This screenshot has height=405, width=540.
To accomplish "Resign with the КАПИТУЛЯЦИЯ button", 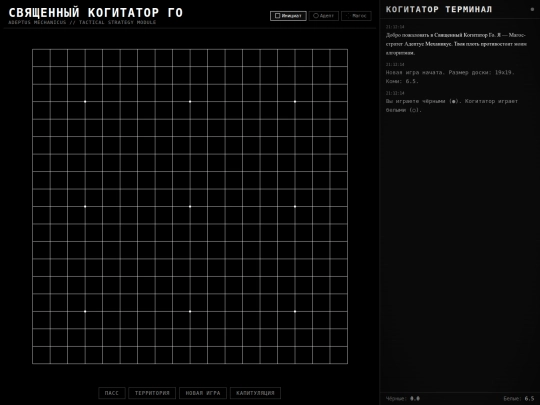I will click(256, 393).
